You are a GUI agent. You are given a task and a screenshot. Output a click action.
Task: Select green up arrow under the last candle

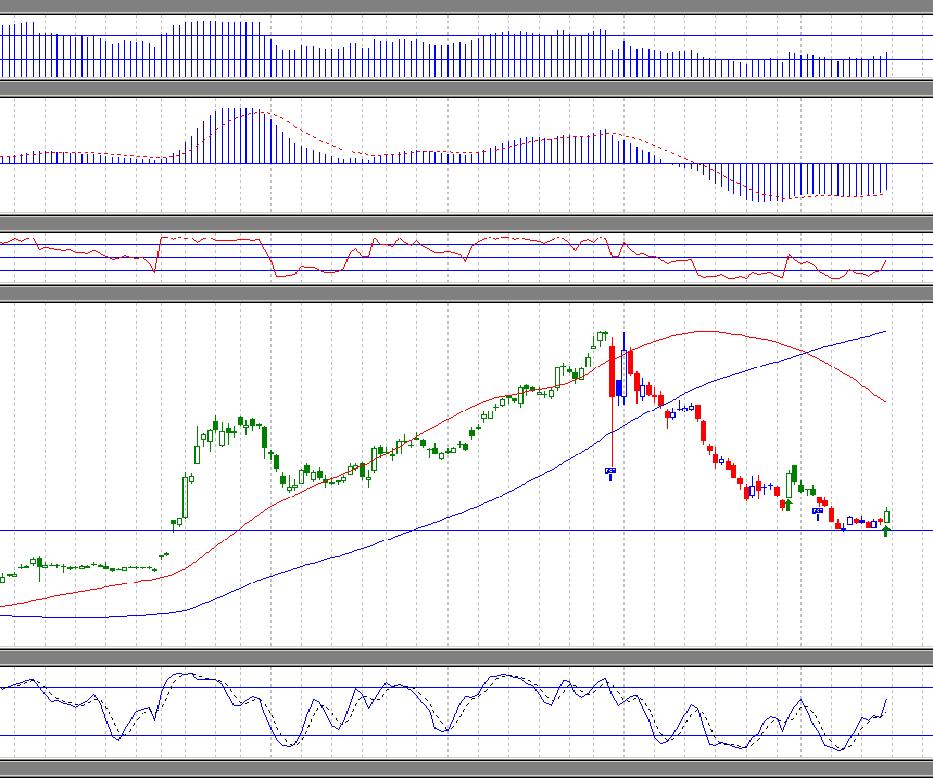(x=887, y=531)
